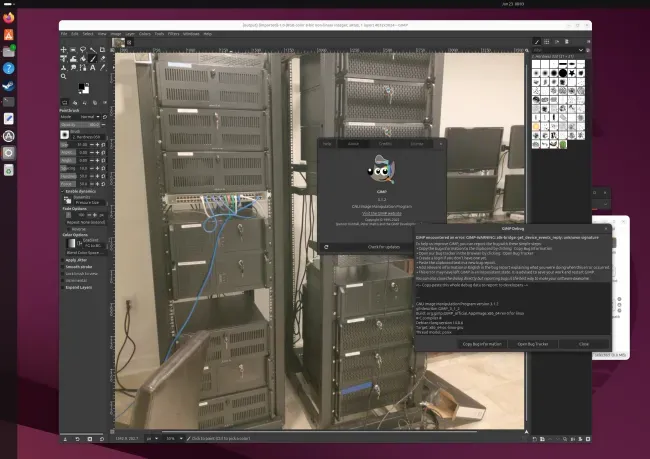Click the foreground color swatch
The image size is (650, 459).
(82, 87)
